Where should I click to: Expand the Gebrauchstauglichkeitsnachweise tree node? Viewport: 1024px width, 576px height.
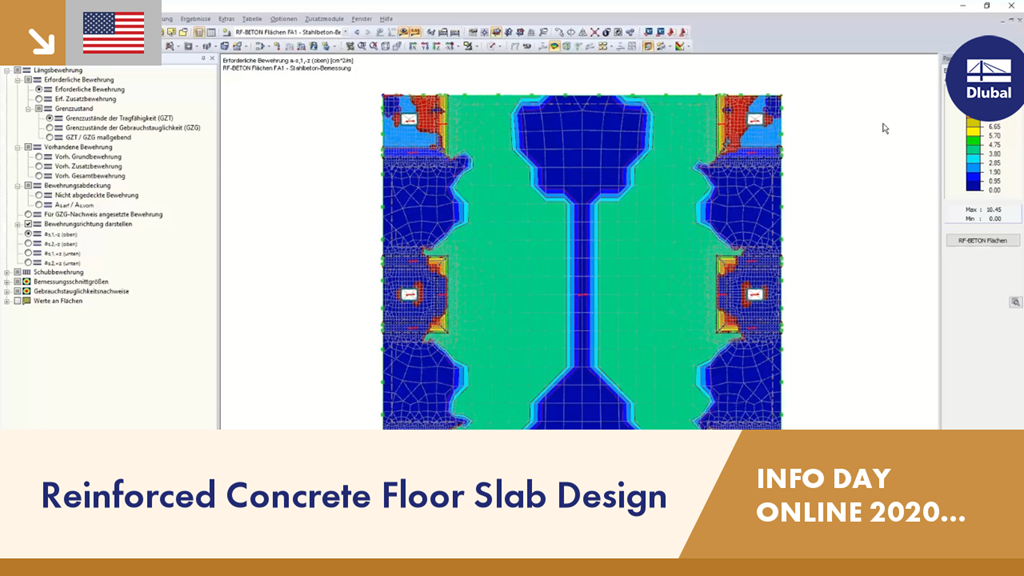click(x=7, y=291)
